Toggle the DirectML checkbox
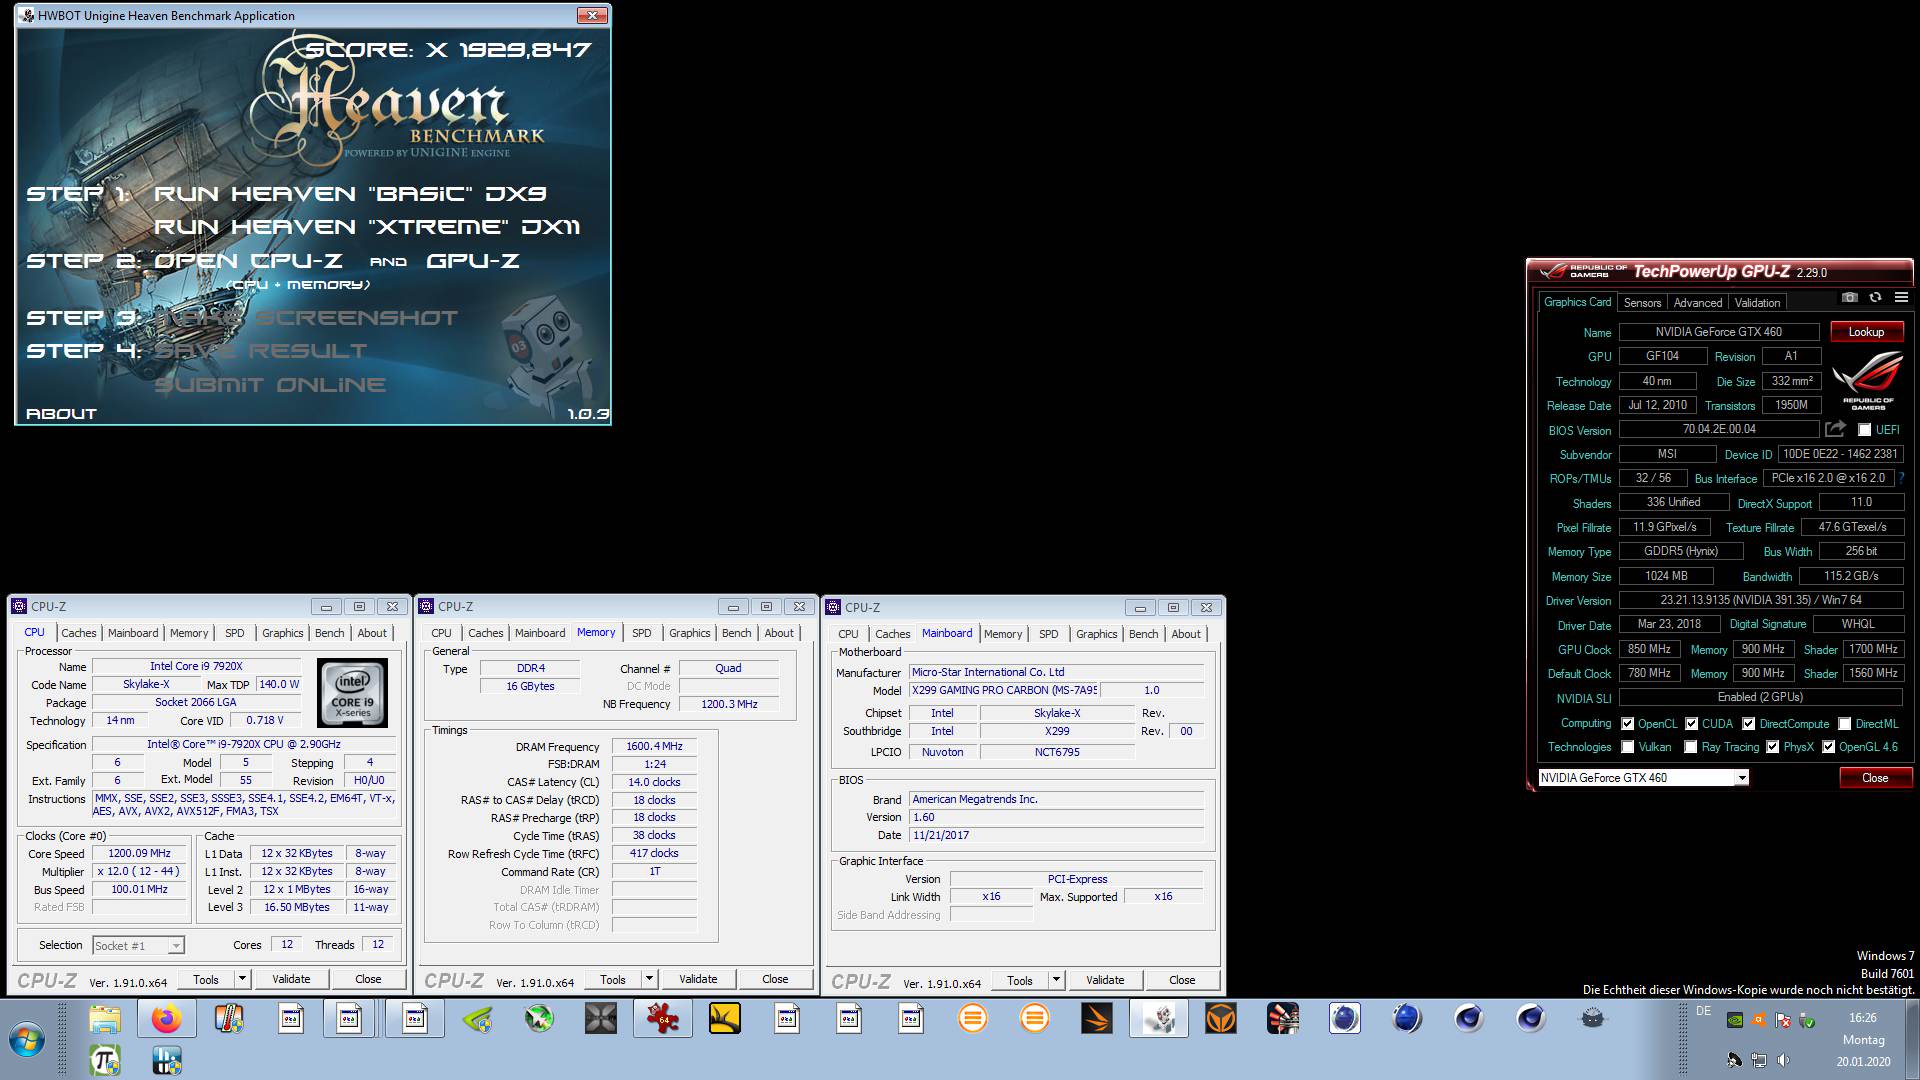The width and height of the screenshot is (1920, 1080). pos(1844,724)
